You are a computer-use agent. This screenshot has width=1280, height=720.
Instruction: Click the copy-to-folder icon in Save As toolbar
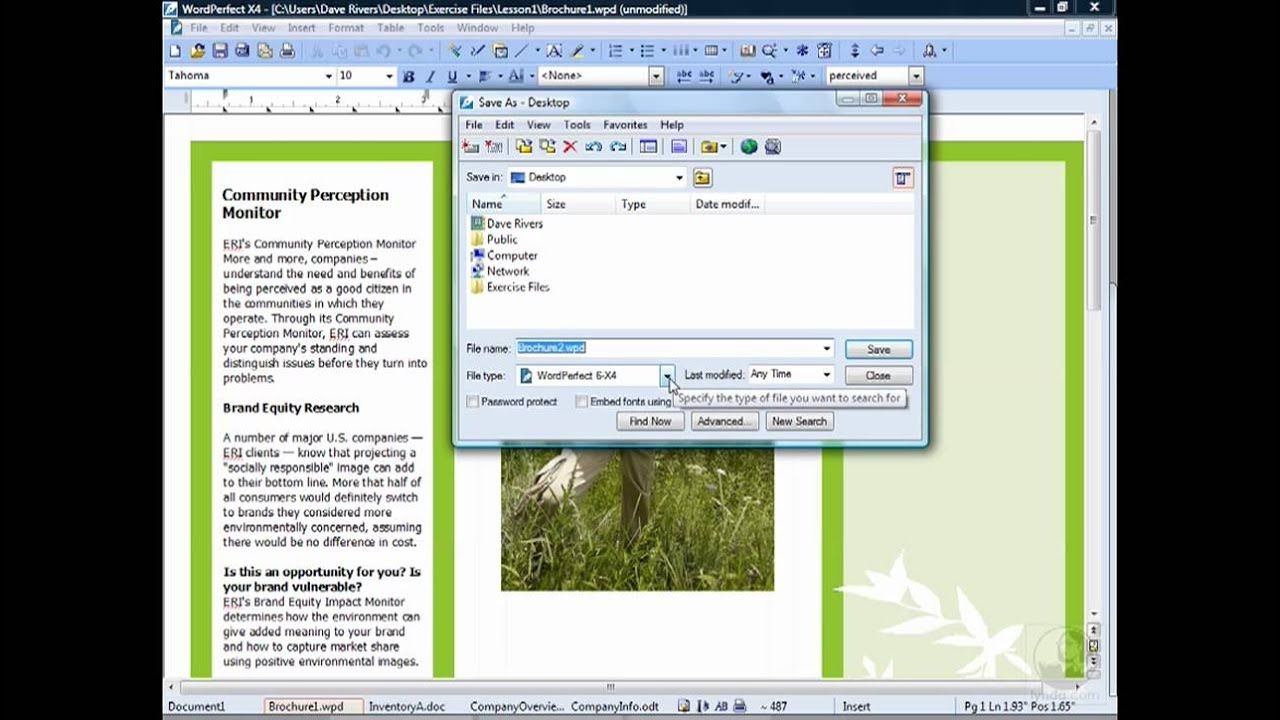click(x=524, y=147)
